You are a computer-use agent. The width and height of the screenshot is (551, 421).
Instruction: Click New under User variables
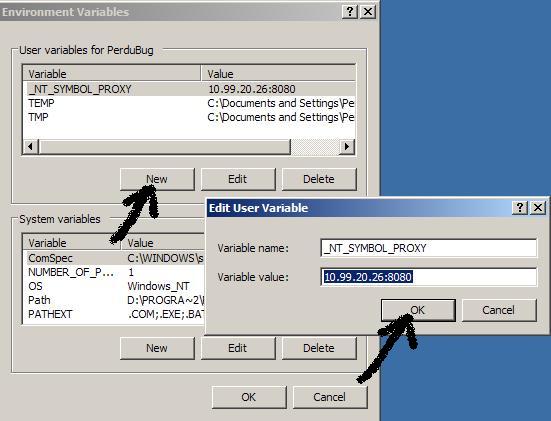point(157,179)
